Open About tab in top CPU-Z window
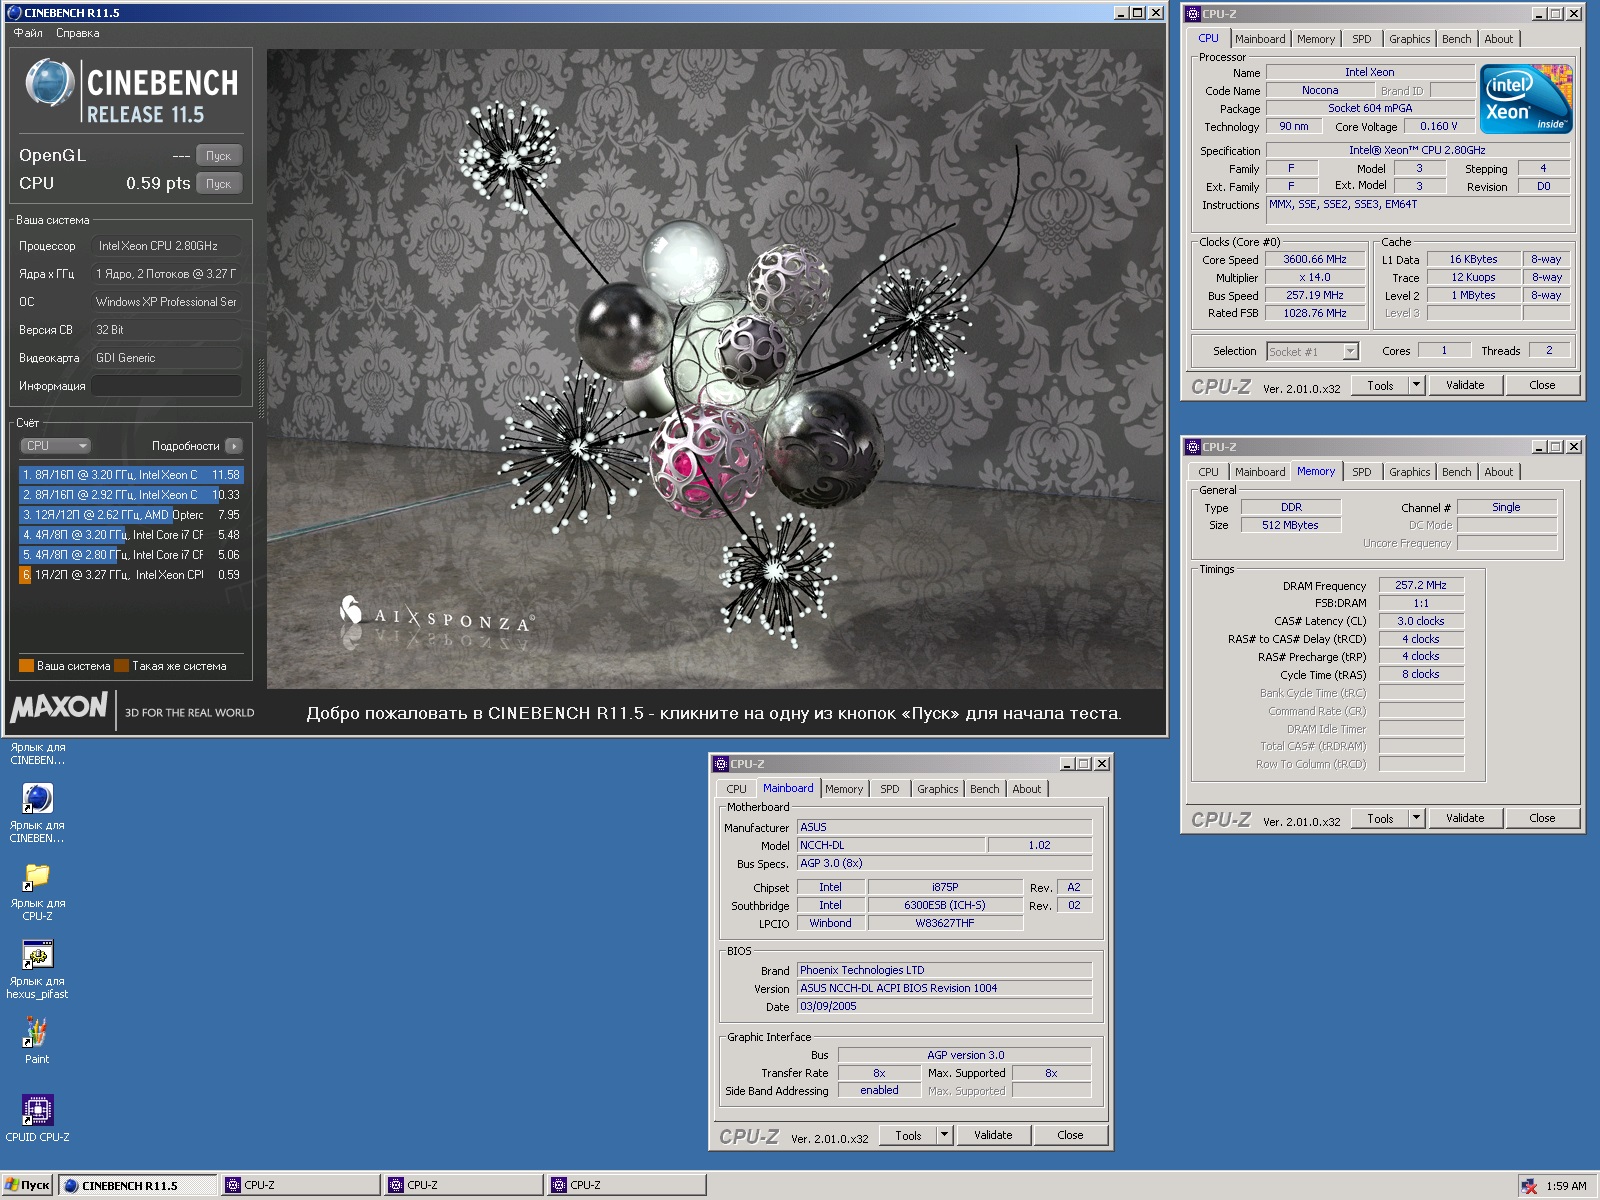Image resolution: width=1600 pixels, height=1200 pixels. [x=1498, y=39]
